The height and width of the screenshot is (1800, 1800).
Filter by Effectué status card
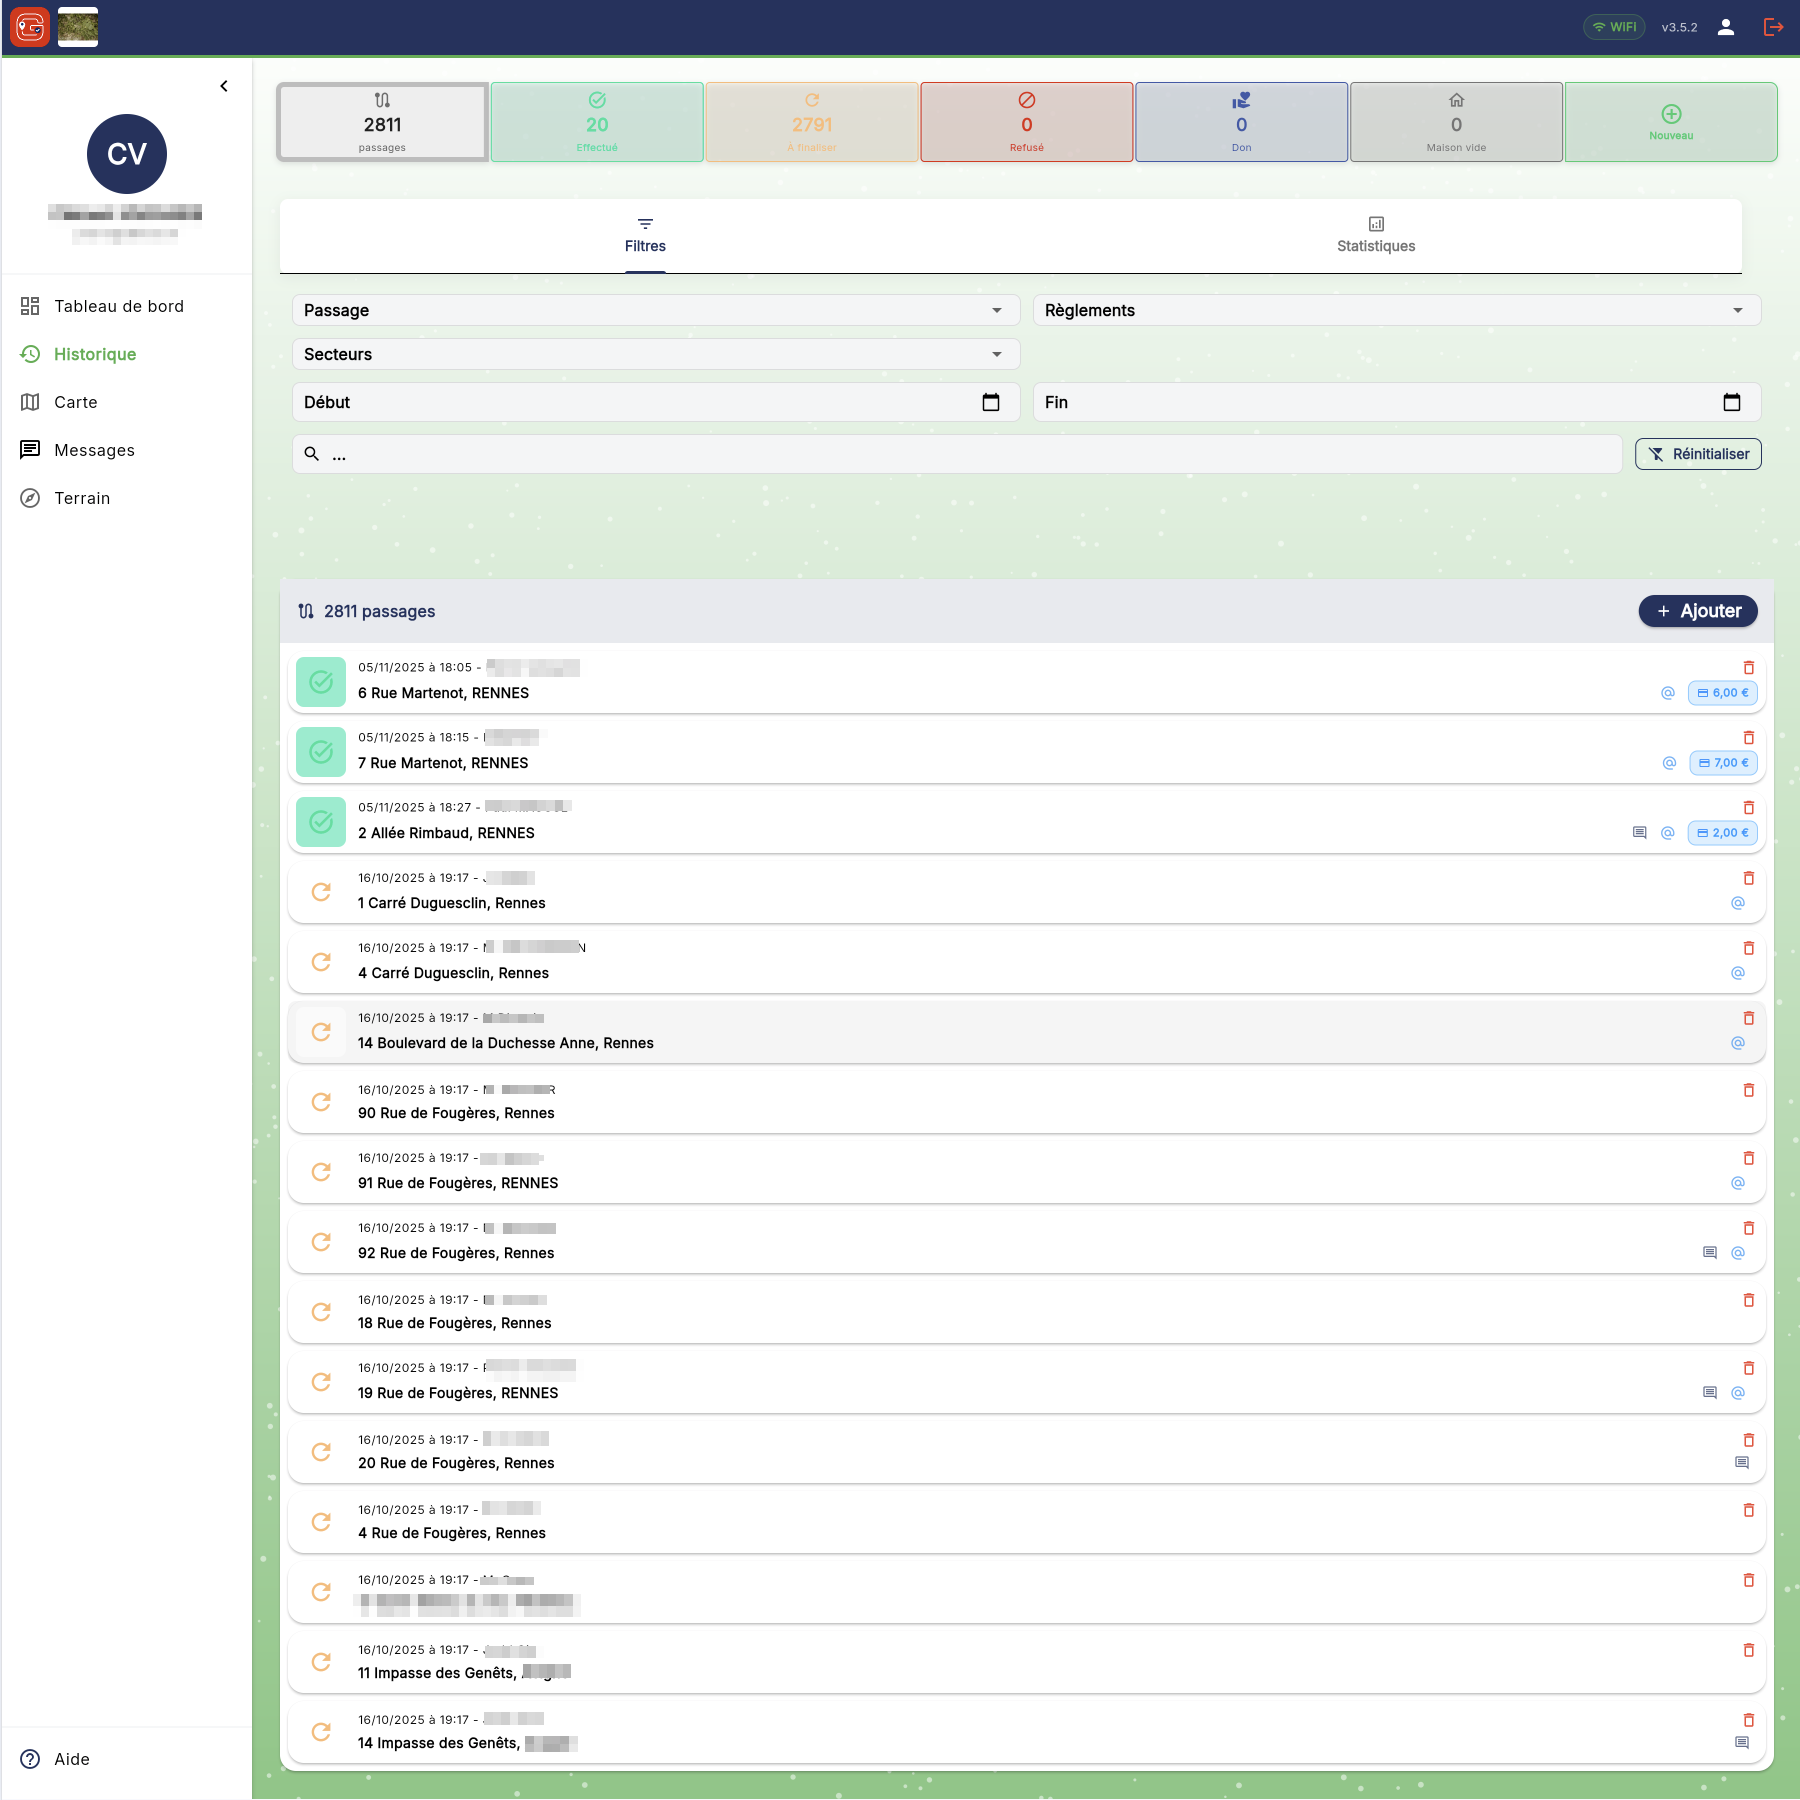597,122
